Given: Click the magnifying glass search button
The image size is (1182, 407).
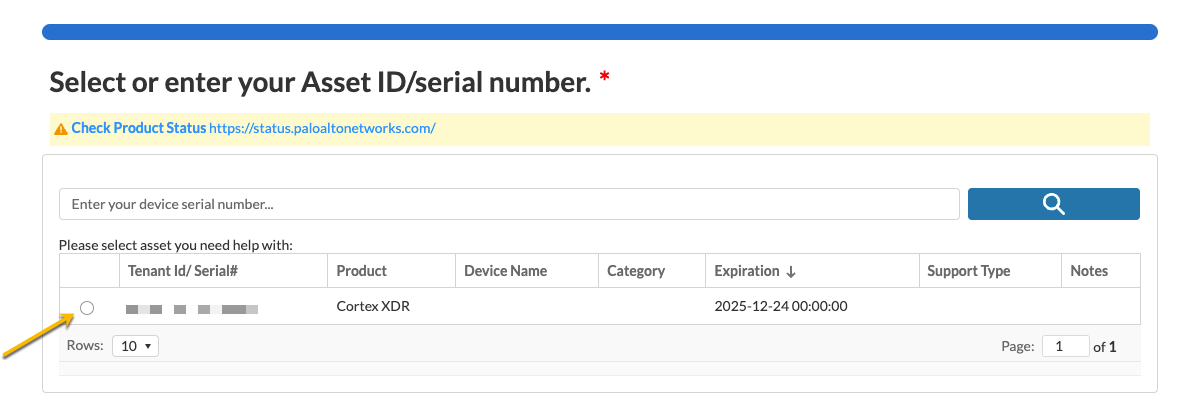Looking at the screenshot, I should point(1053,204).
